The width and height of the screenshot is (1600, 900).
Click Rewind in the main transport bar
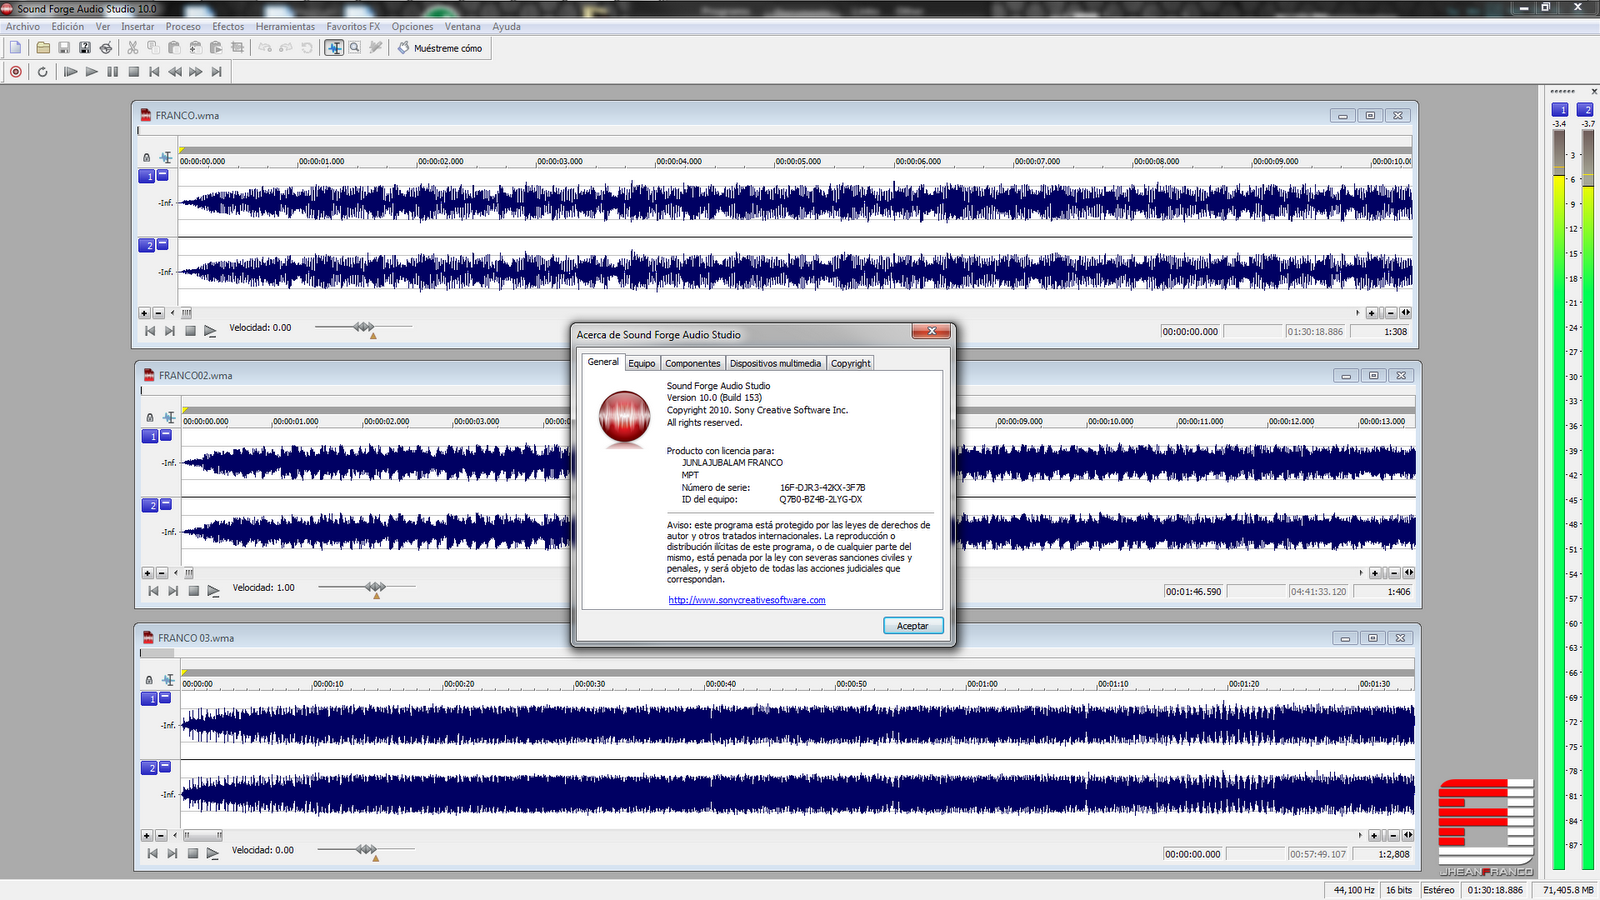[175, 72]
